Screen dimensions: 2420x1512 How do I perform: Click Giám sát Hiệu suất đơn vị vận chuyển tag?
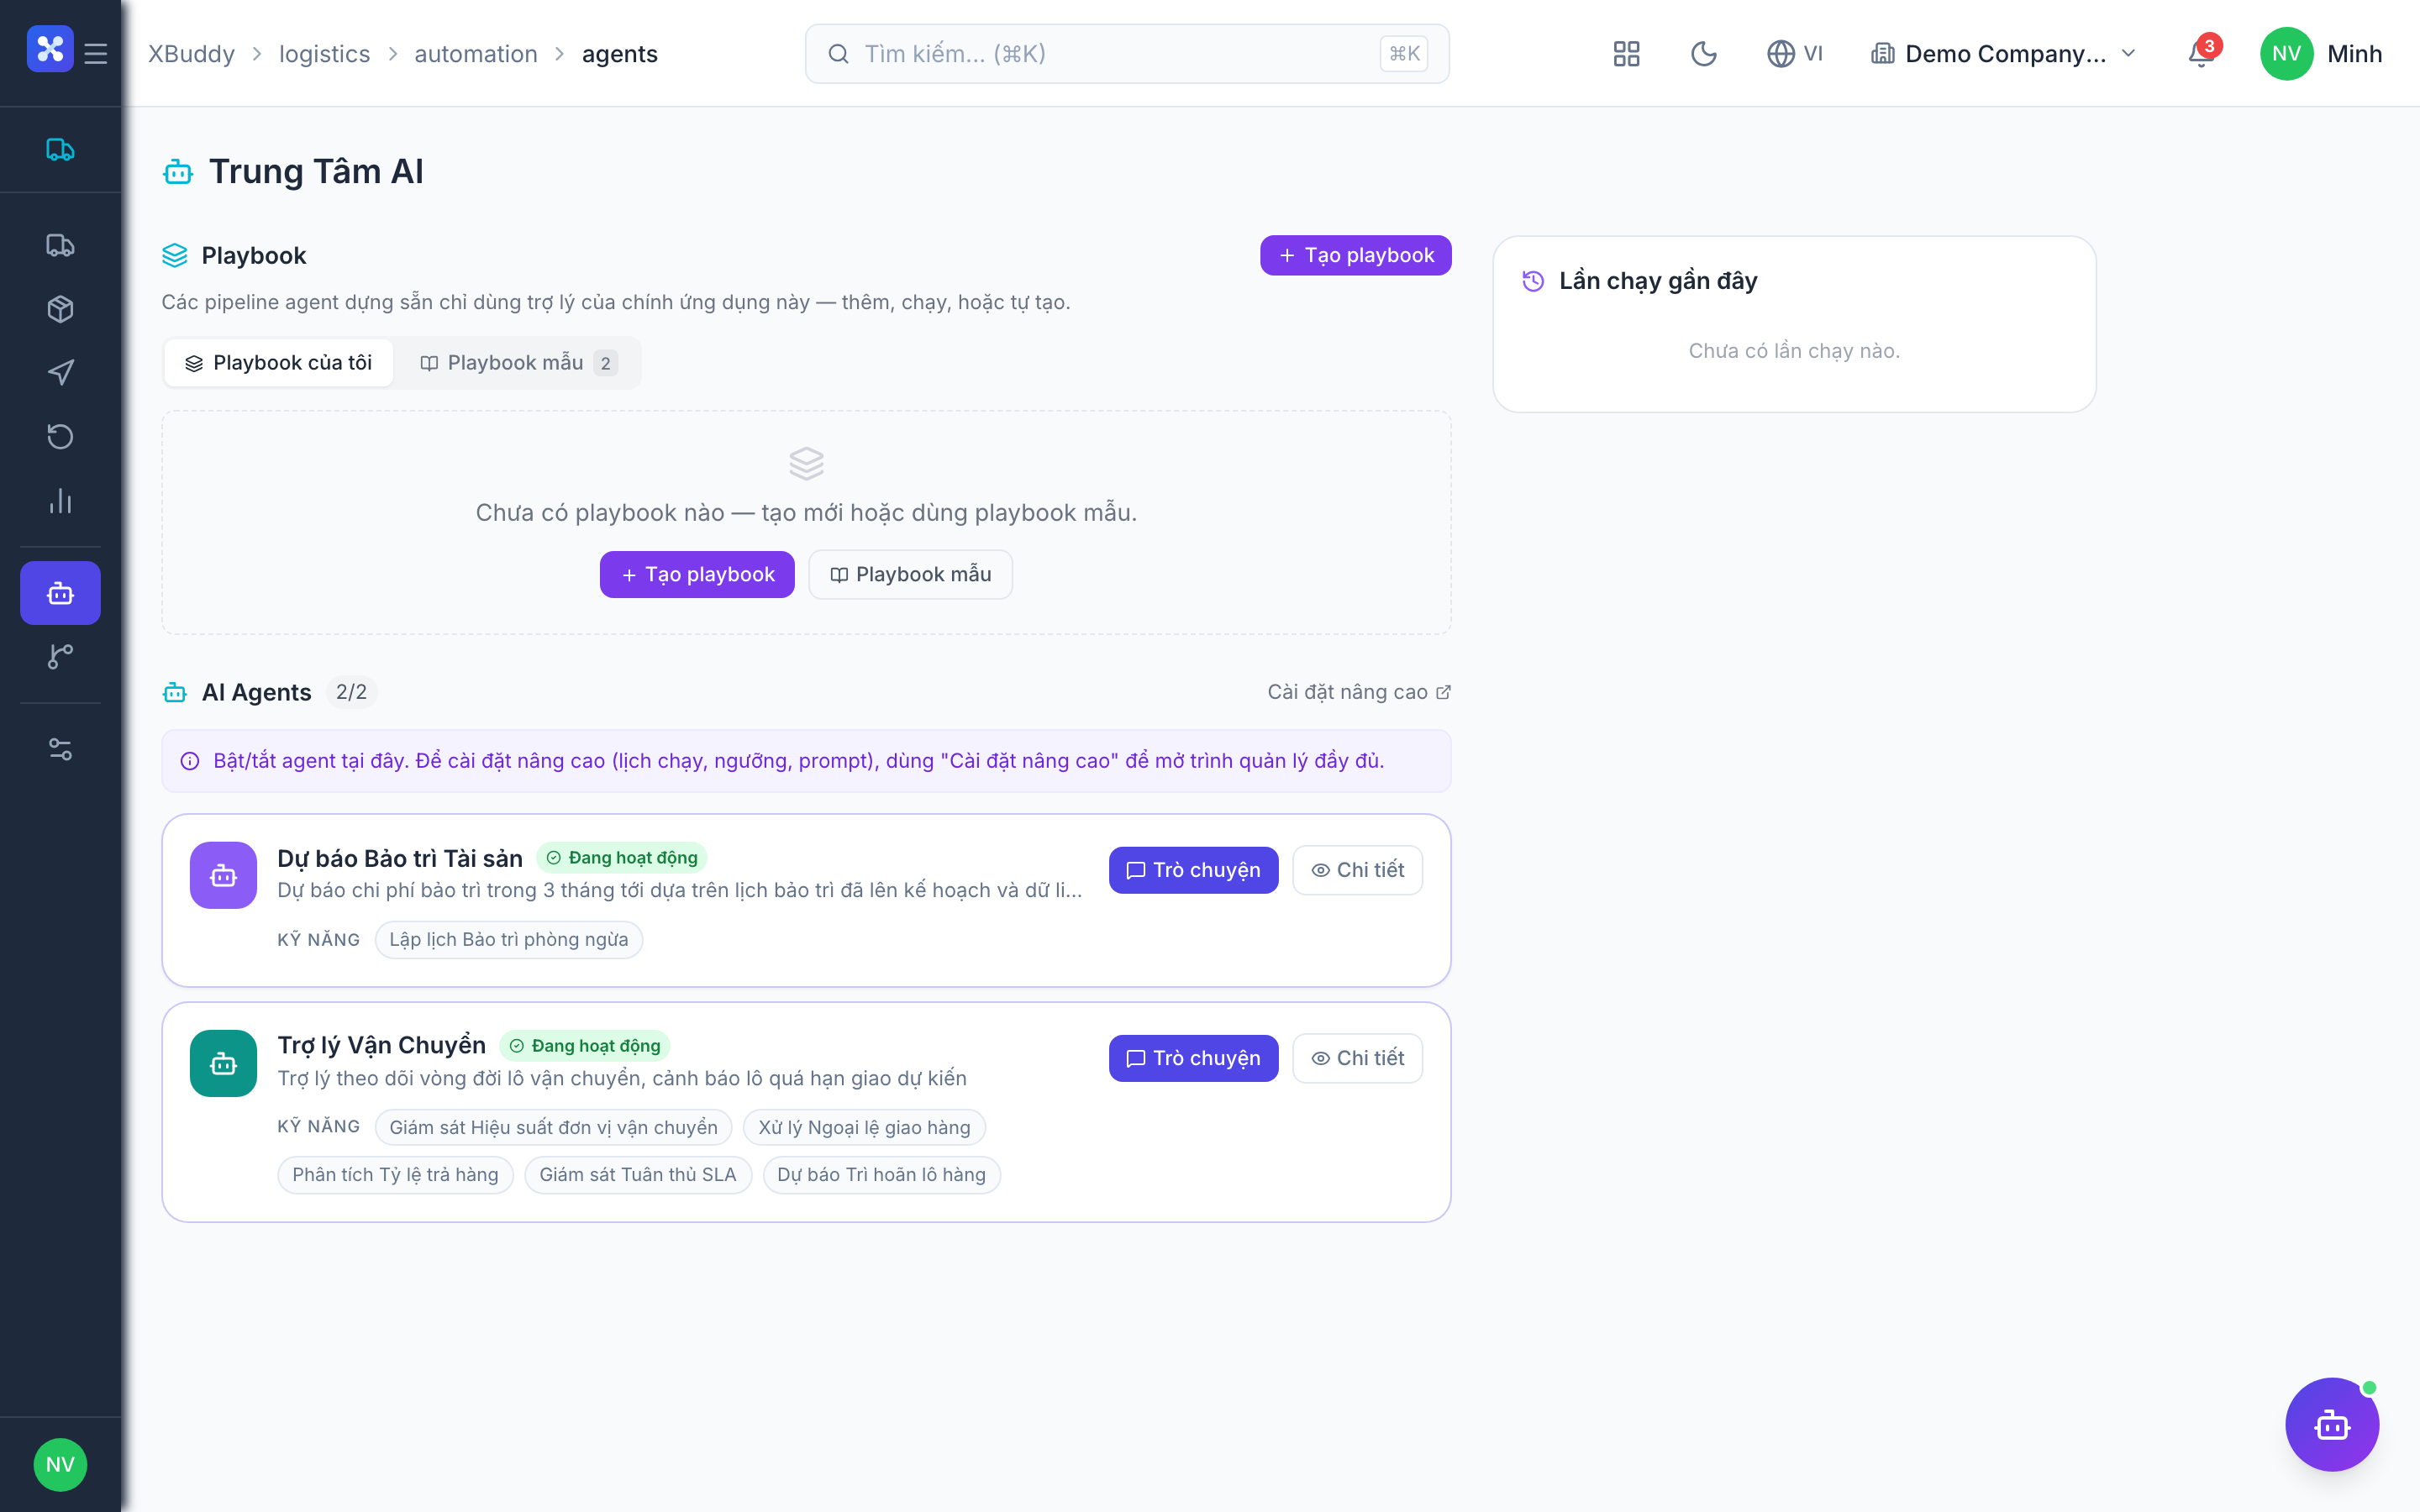pyautogui.click(x=553, y=1127)
